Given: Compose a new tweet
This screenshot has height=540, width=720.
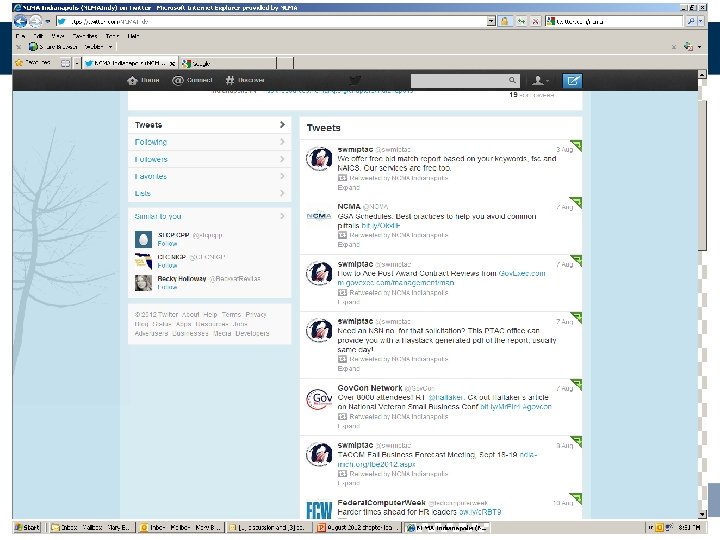Looking at the screenshot, I should [572, 81].
